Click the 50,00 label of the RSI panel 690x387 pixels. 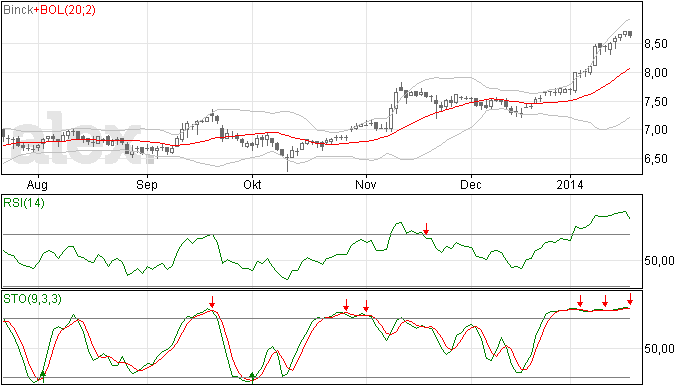(659, 261)
